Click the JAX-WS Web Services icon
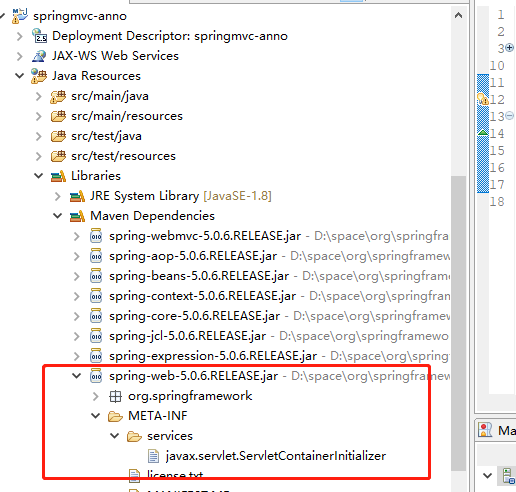The width and height of the screenshot is (516, 492). 39,56
